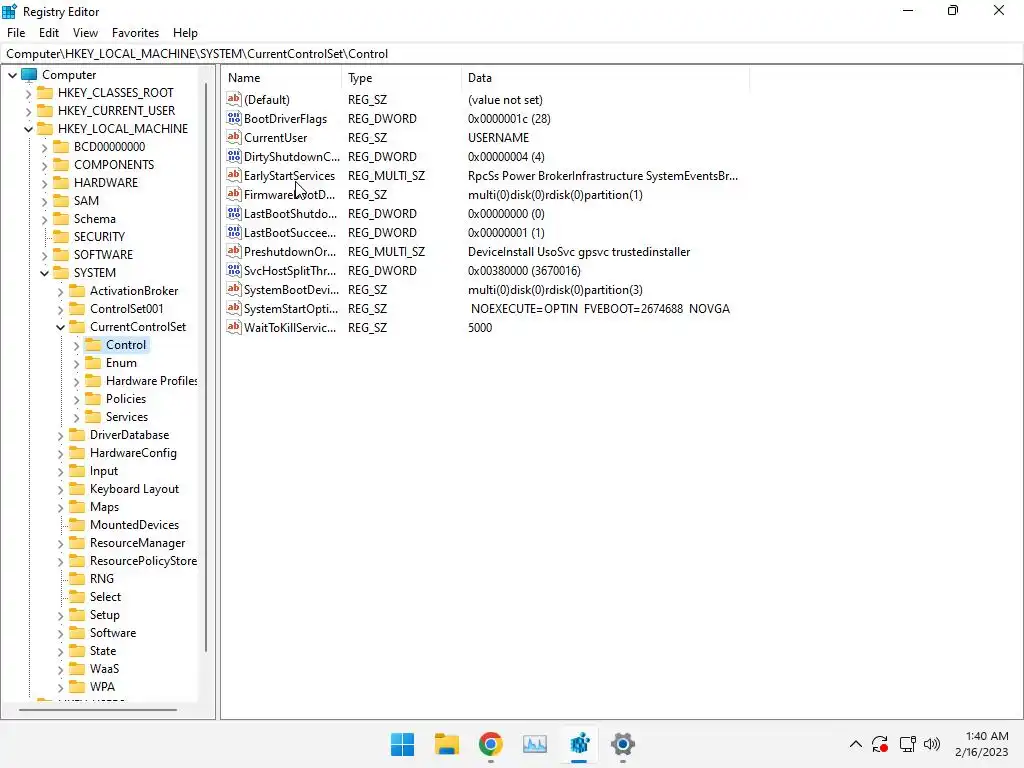Select the Policies folder icon
Viewport: 1024px width, 768px height.
[x=93, y=398]
